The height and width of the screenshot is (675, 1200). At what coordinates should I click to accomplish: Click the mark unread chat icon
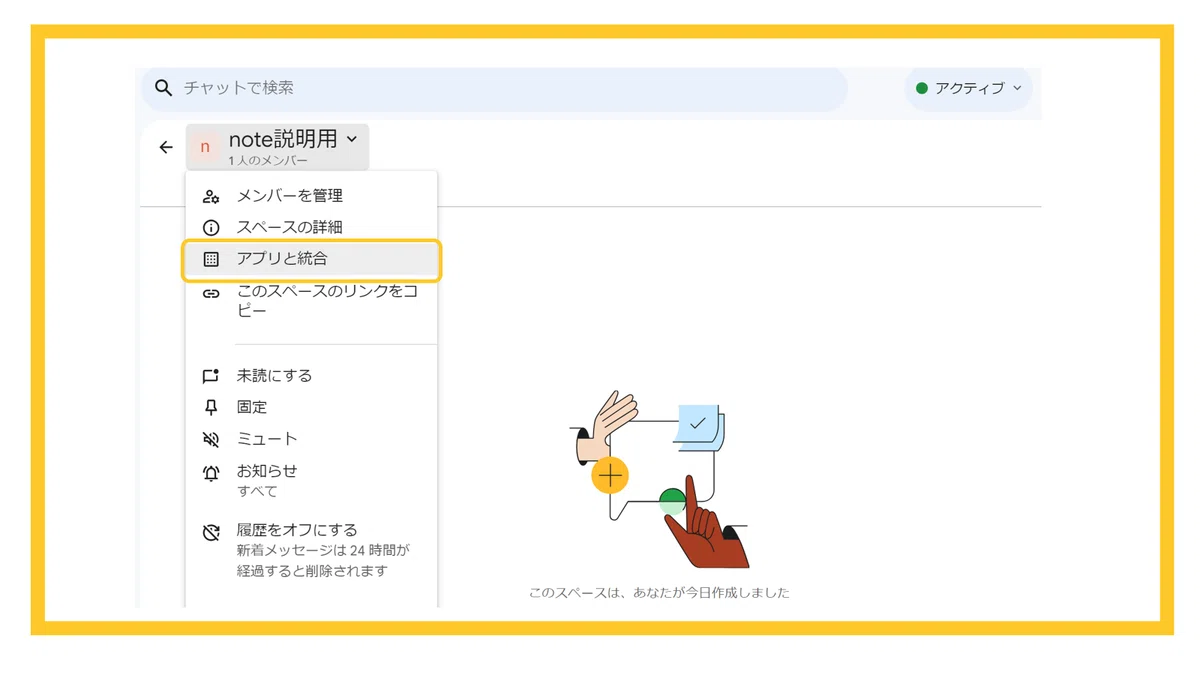pyautogui.click(x=211, y=376)
